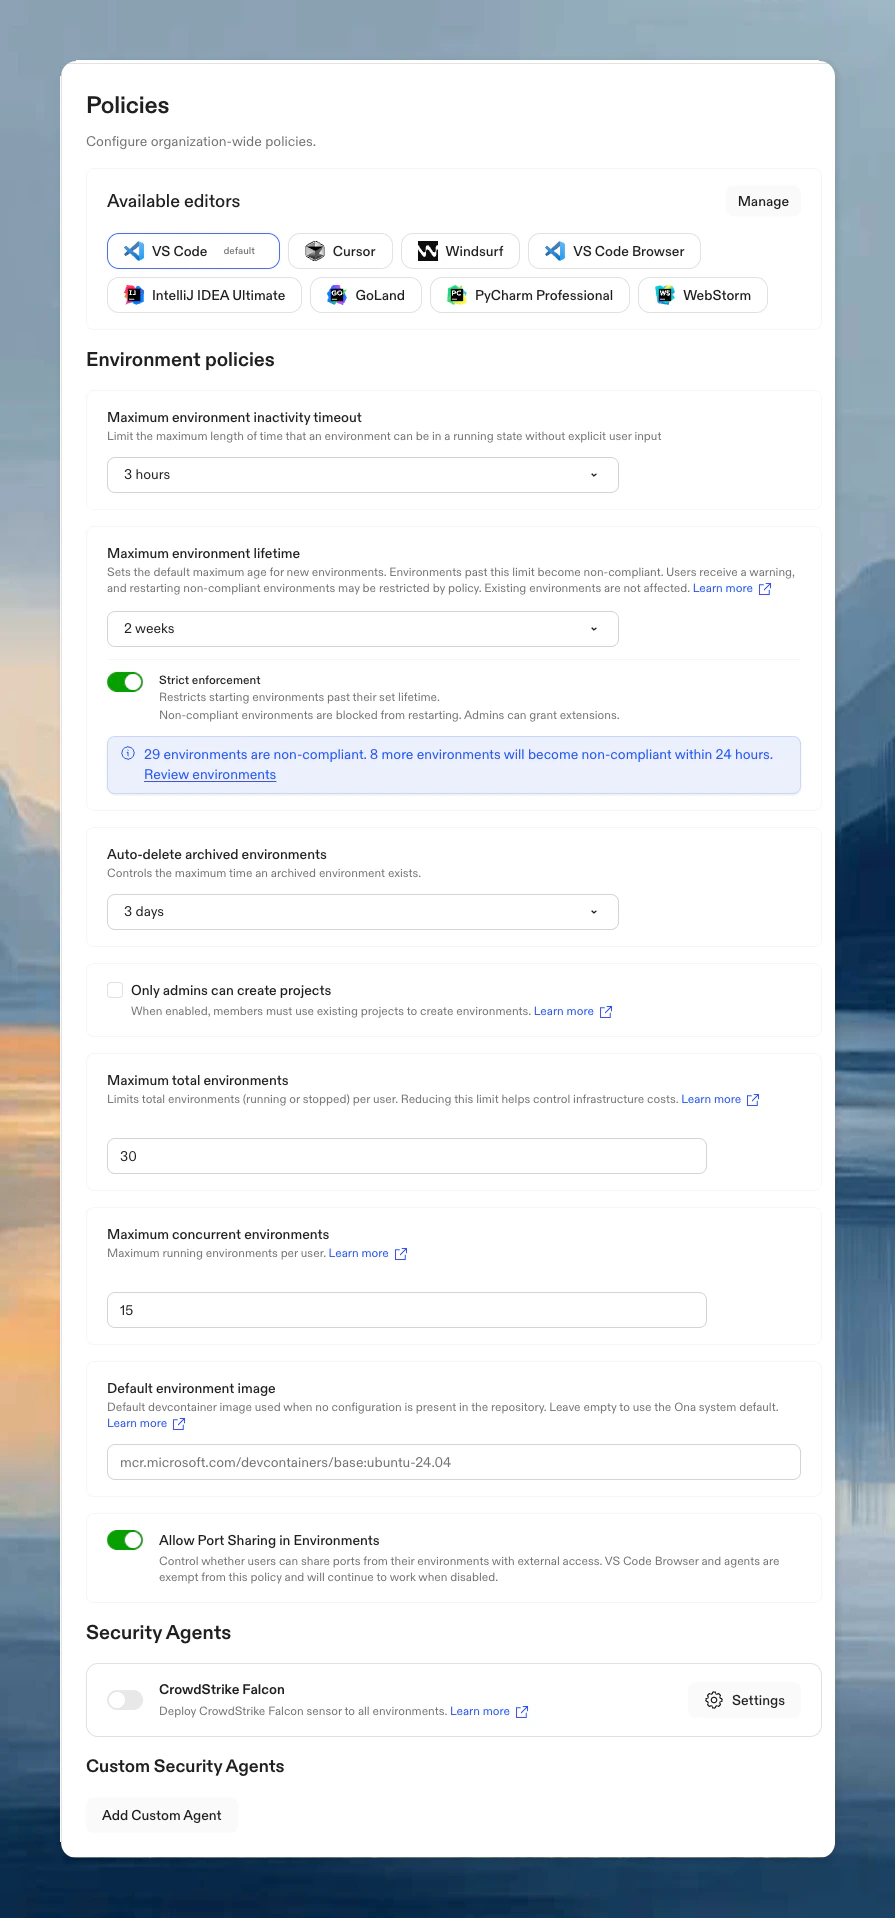Screen dimensions: 895x1918
Task: Open CrowdStrike Falcon Settings
Action: pyautogui.click(x=744, y=1700)
